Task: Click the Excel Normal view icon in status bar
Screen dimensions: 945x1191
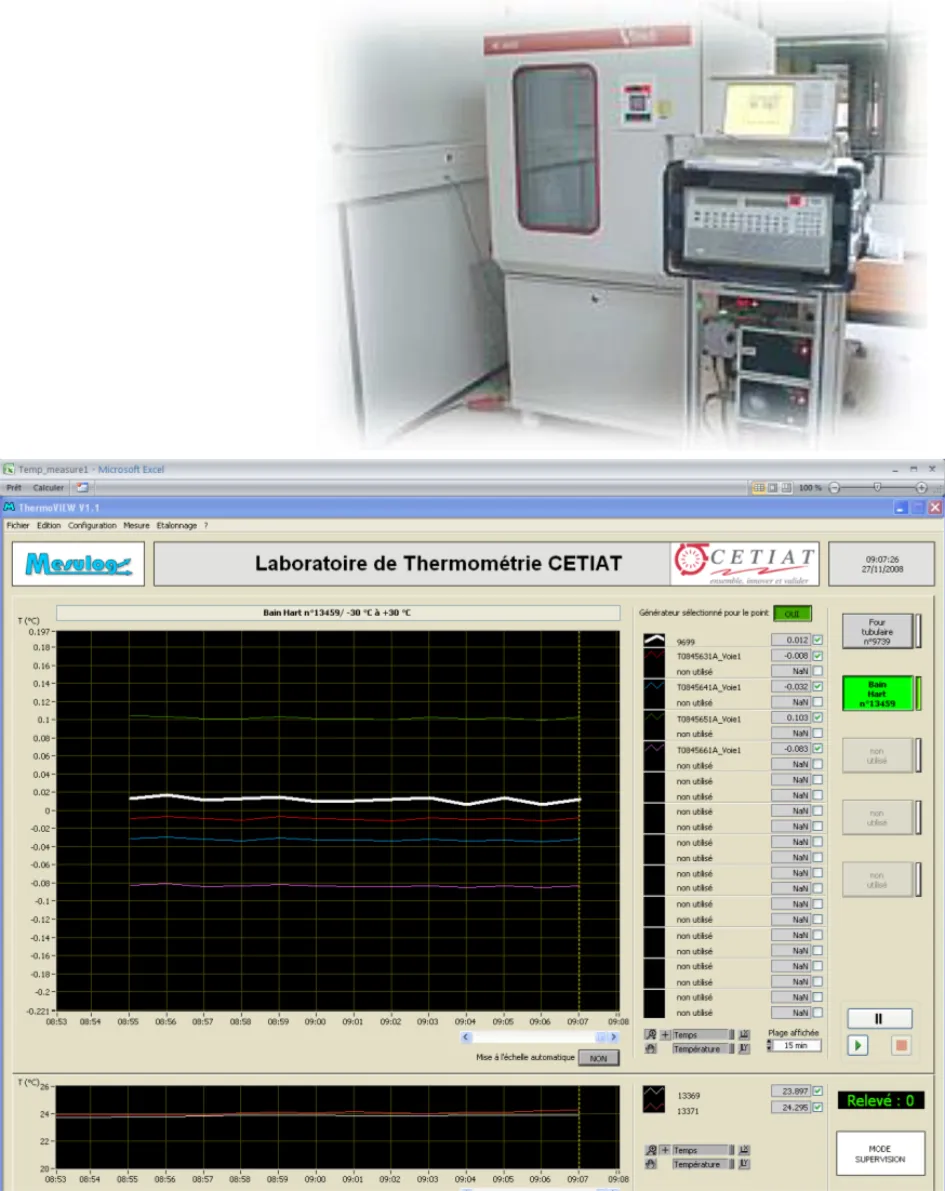Action: tap(758, 488)
